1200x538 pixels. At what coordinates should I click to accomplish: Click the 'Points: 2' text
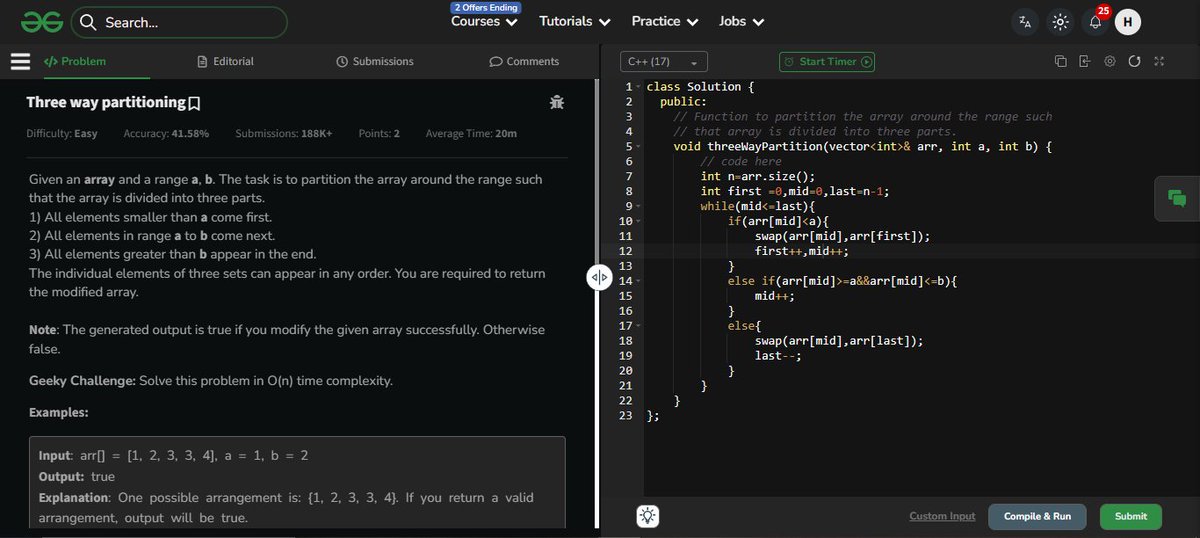(379, 134)
